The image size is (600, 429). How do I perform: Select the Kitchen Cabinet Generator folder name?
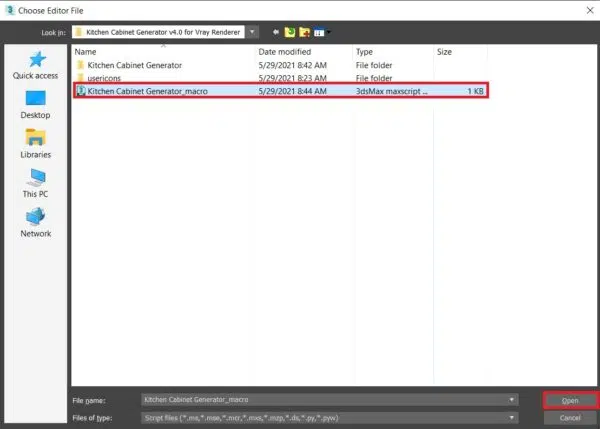(x=135, y=65)
